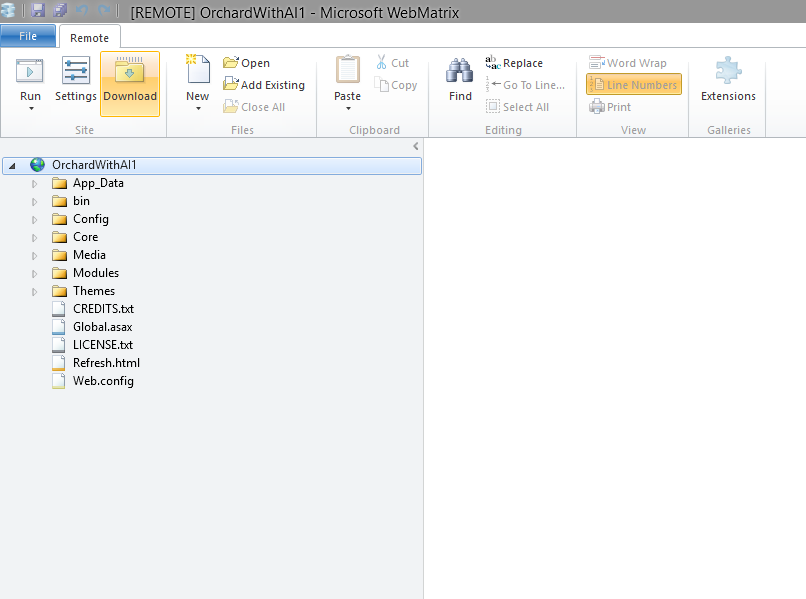
Task: Expand the App_Data folder
Action: (x=34, y=184)
